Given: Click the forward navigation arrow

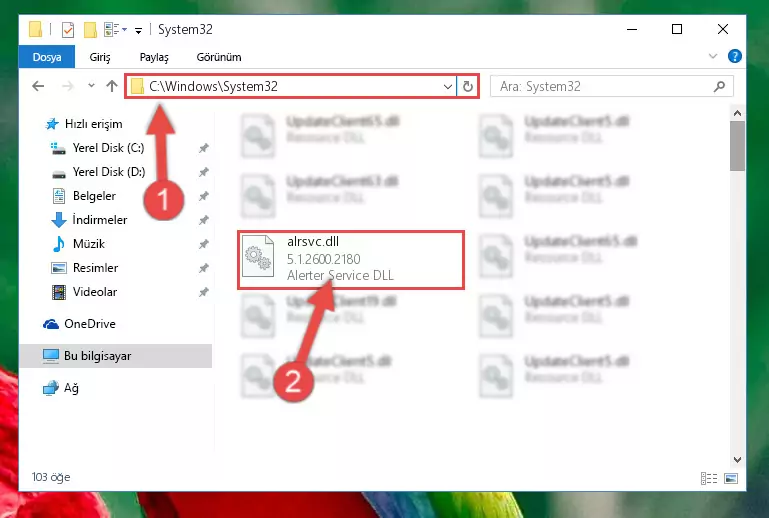Looking at the screenshot, I should coord(68,86).
